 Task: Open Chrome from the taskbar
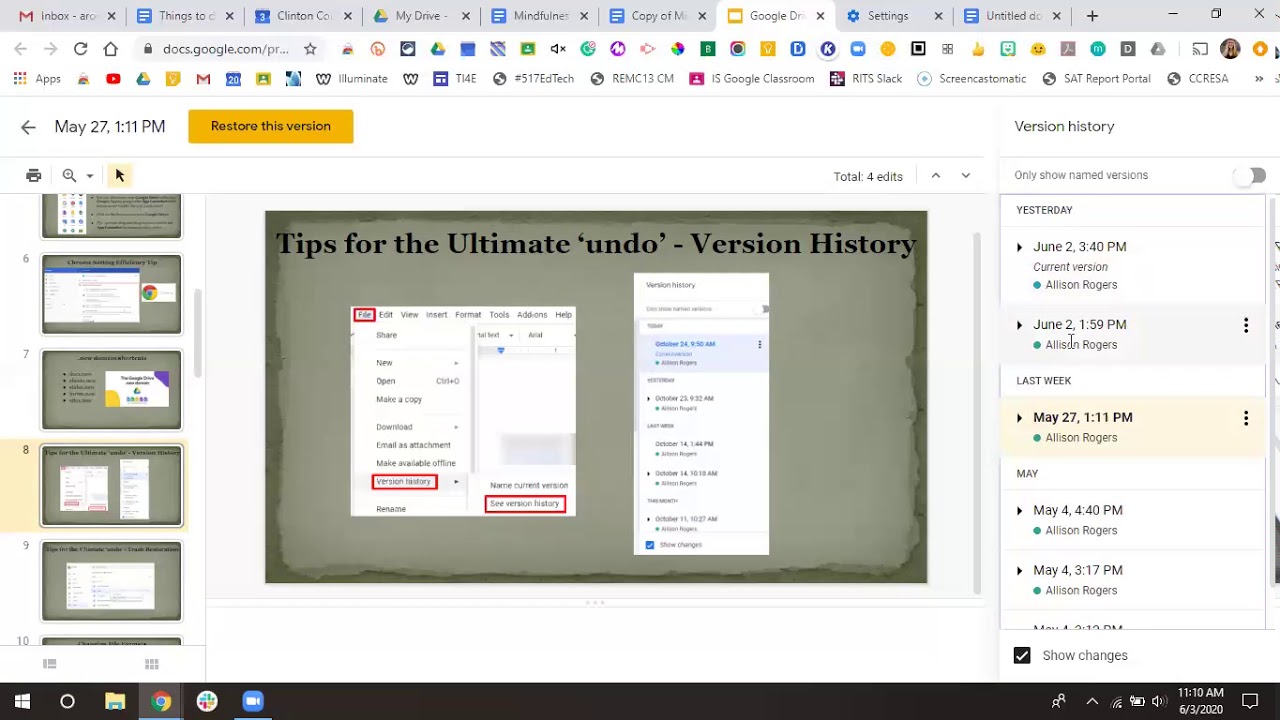[x=161, y=701]
